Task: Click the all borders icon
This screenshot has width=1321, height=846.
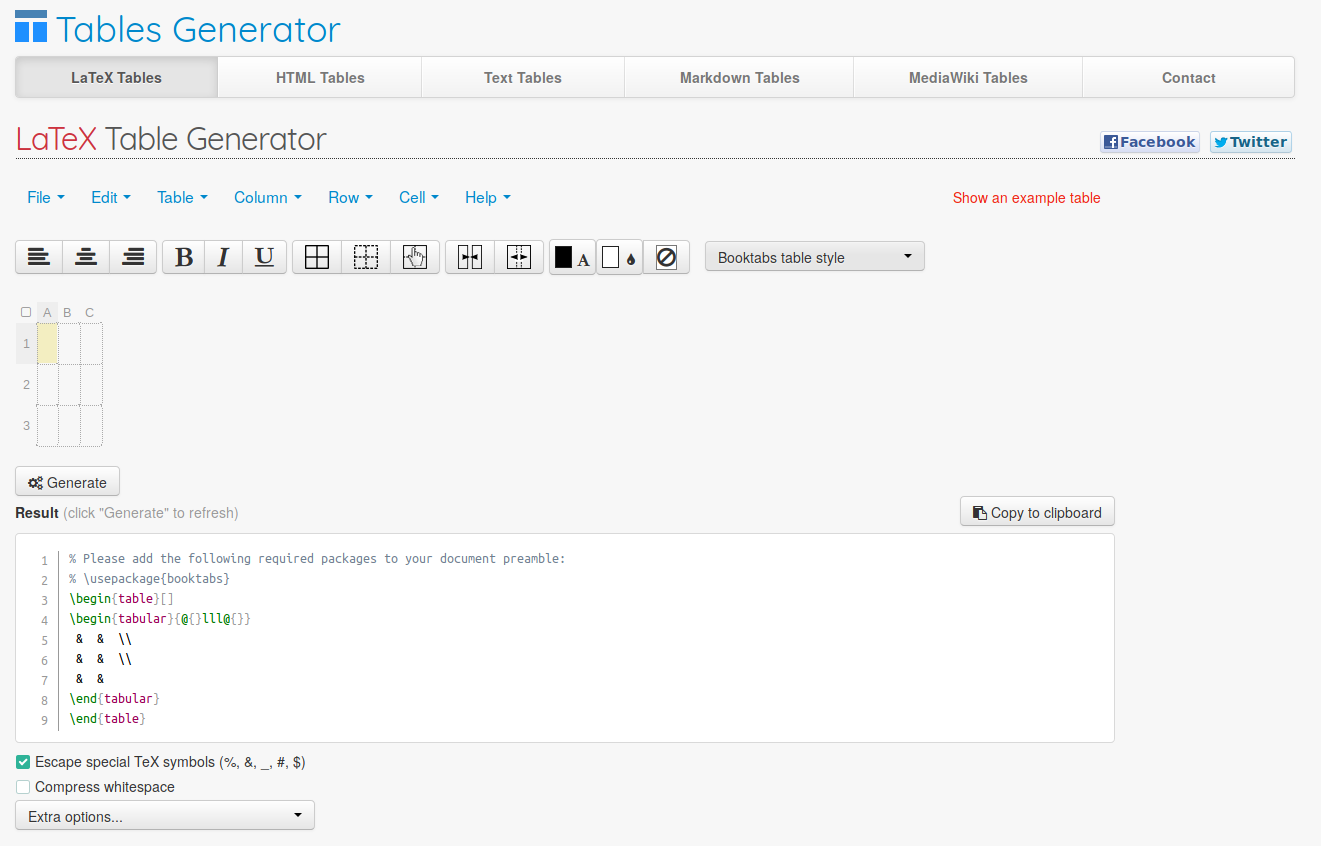Action: (x=317, y=257)
